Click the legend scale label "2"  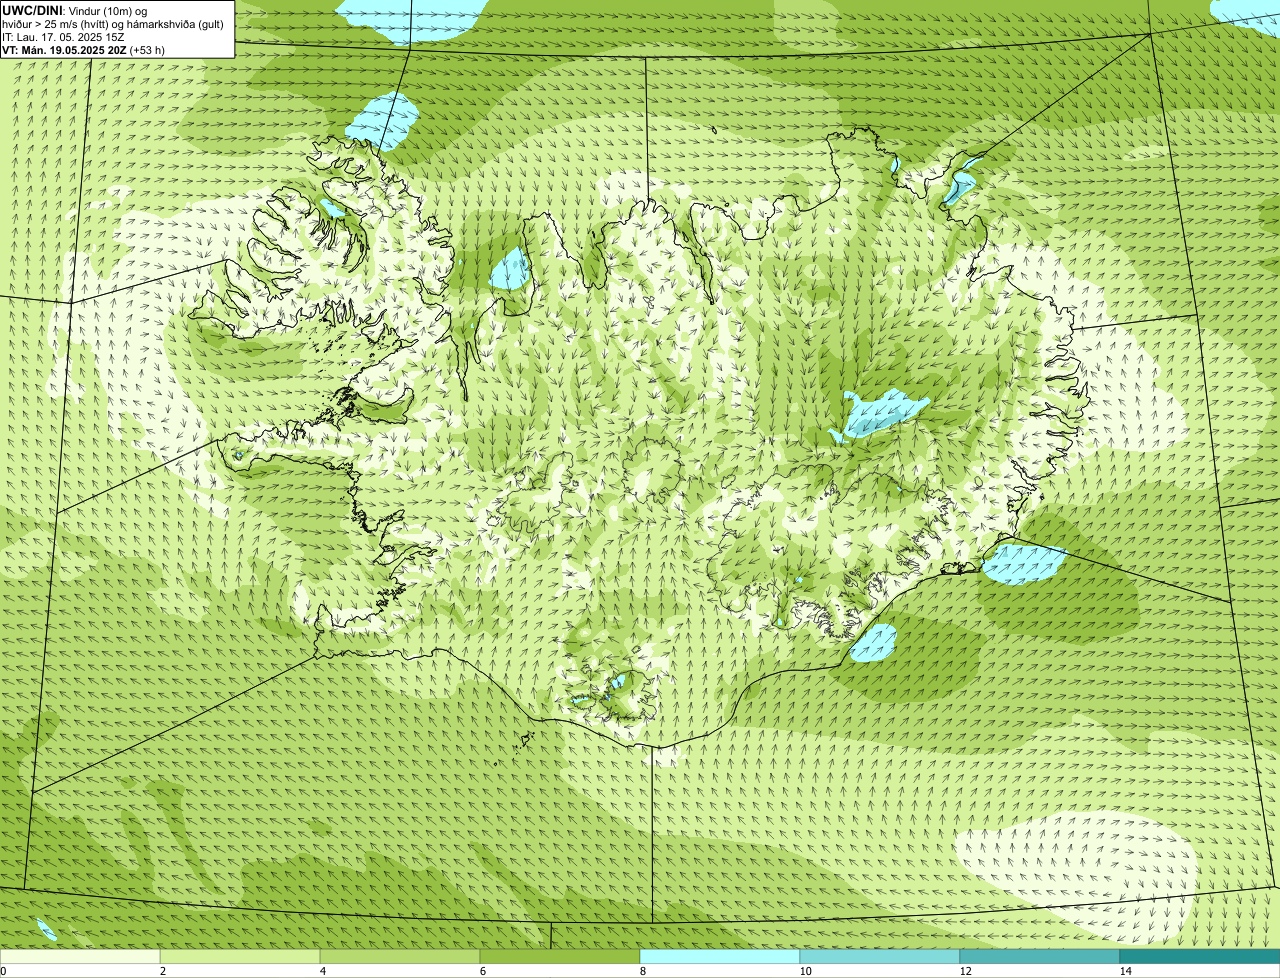point(162,971)
